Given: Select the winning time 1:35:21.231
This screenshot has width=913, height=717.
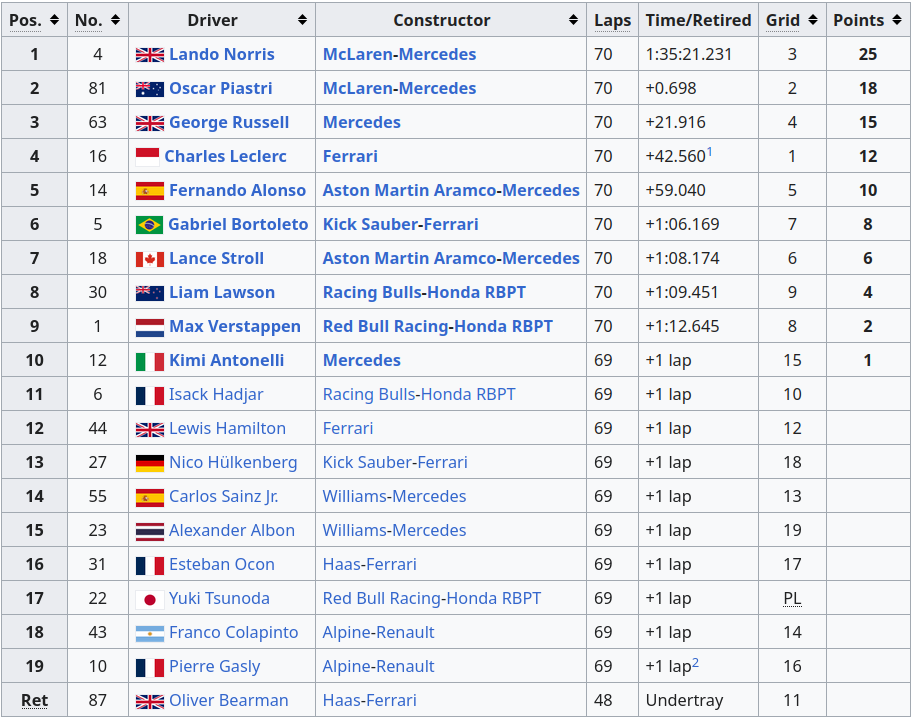Looking at the screenshot, I should pos(688,54).
